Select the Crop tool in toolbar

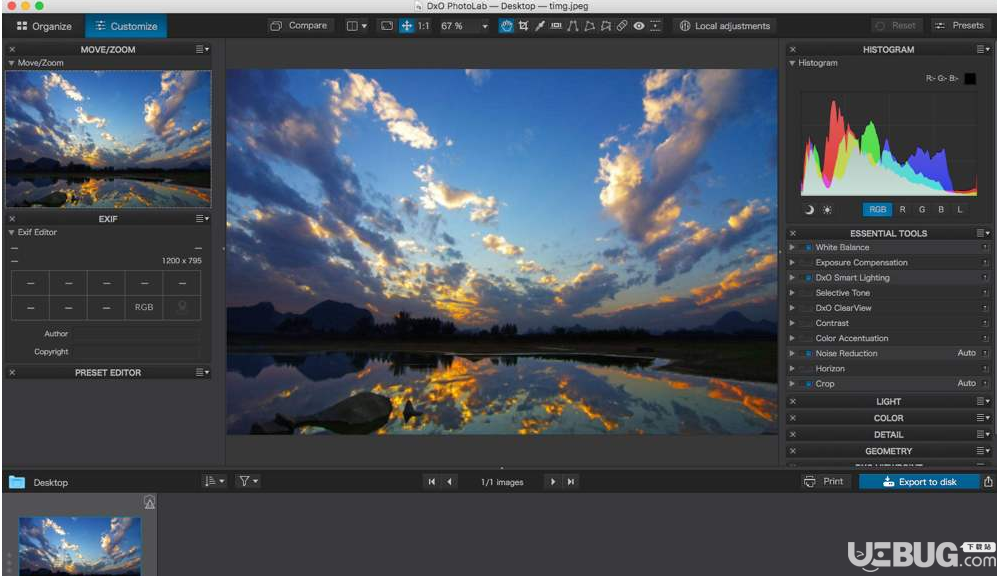pos(523,26)
